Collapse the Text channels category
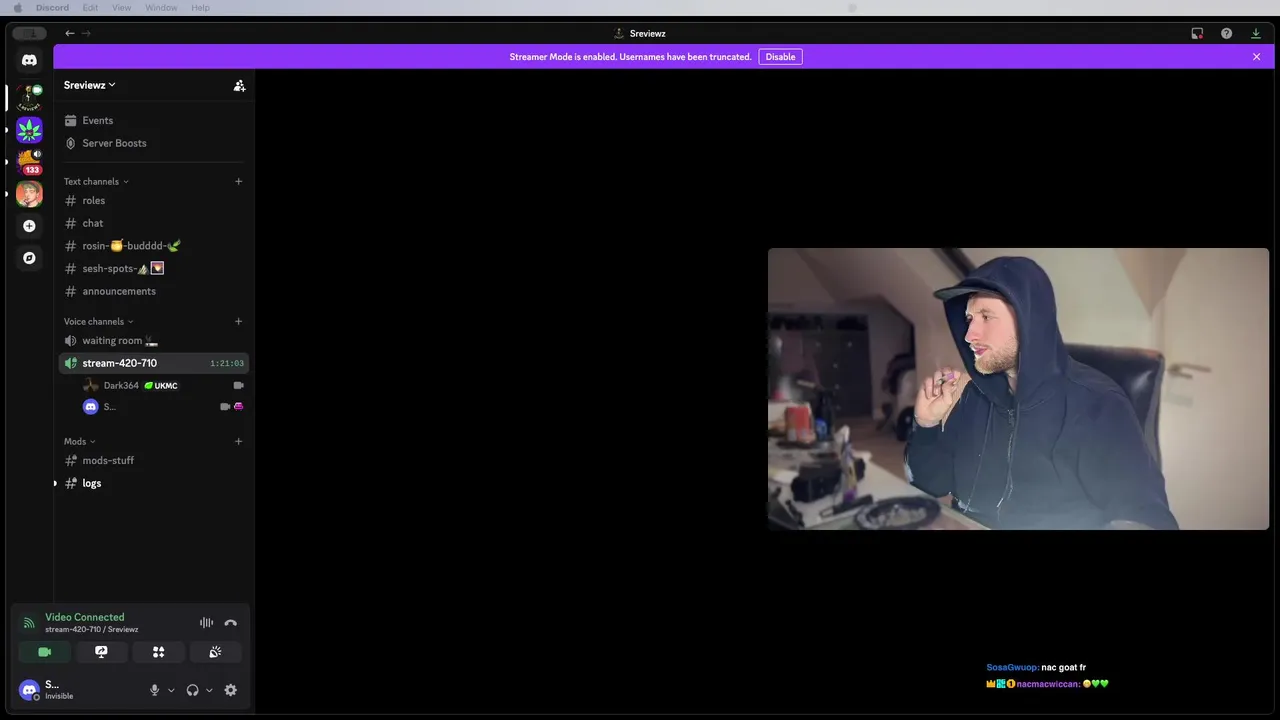 tap(96, 181)
